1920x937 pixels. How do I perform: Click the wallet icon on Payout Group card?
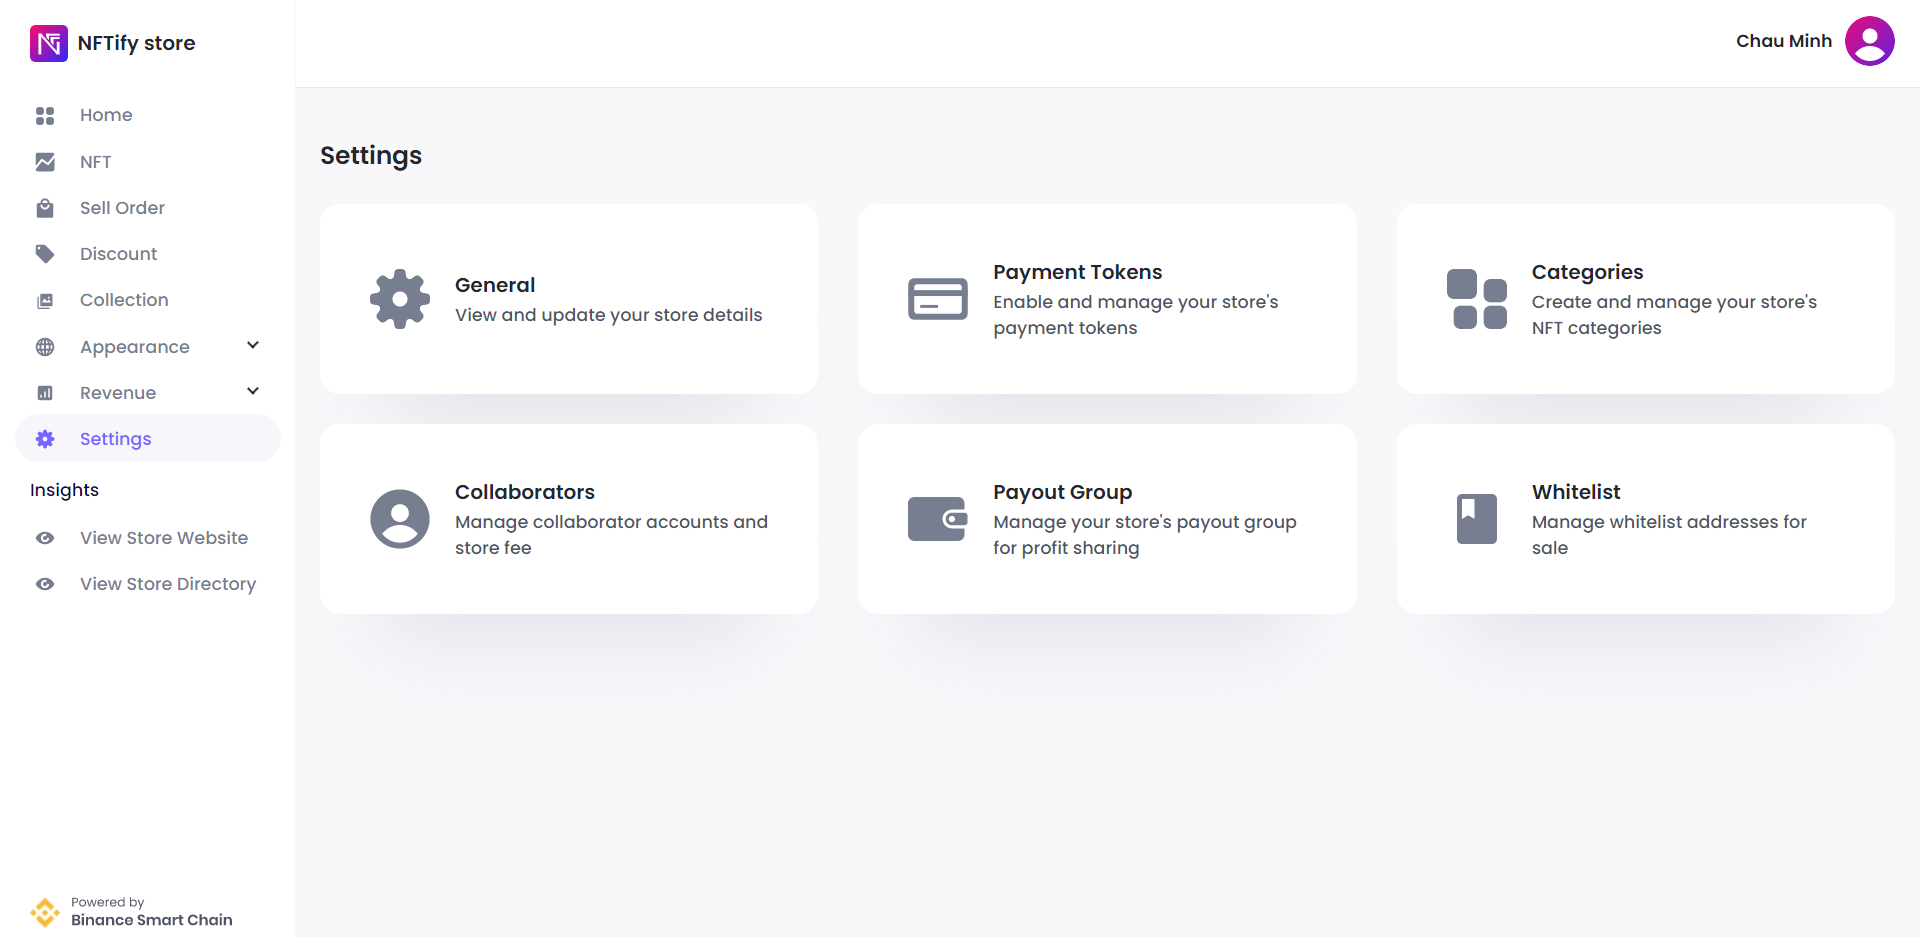click(938, 519)
